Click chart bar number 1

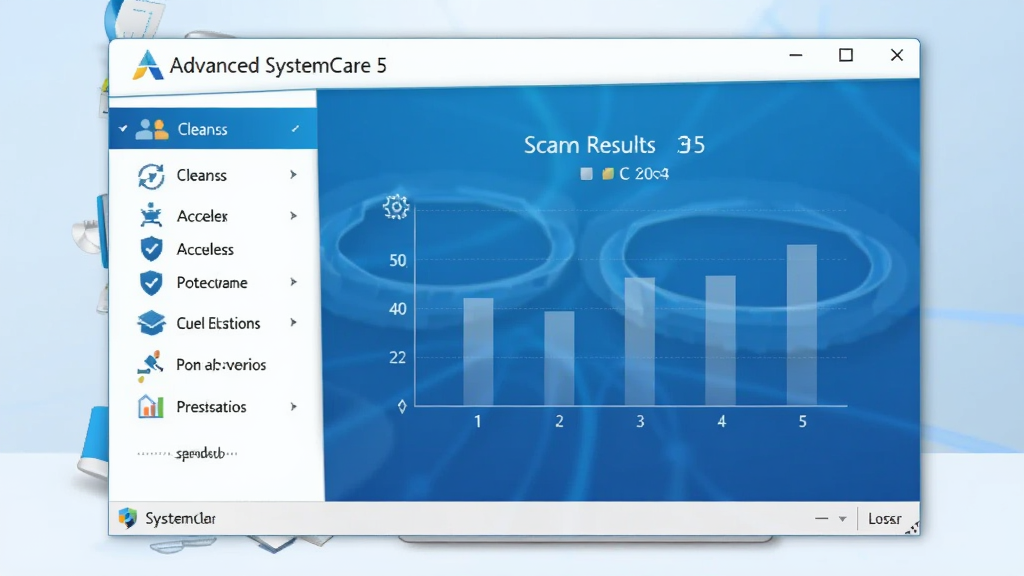tap(478, 352)
